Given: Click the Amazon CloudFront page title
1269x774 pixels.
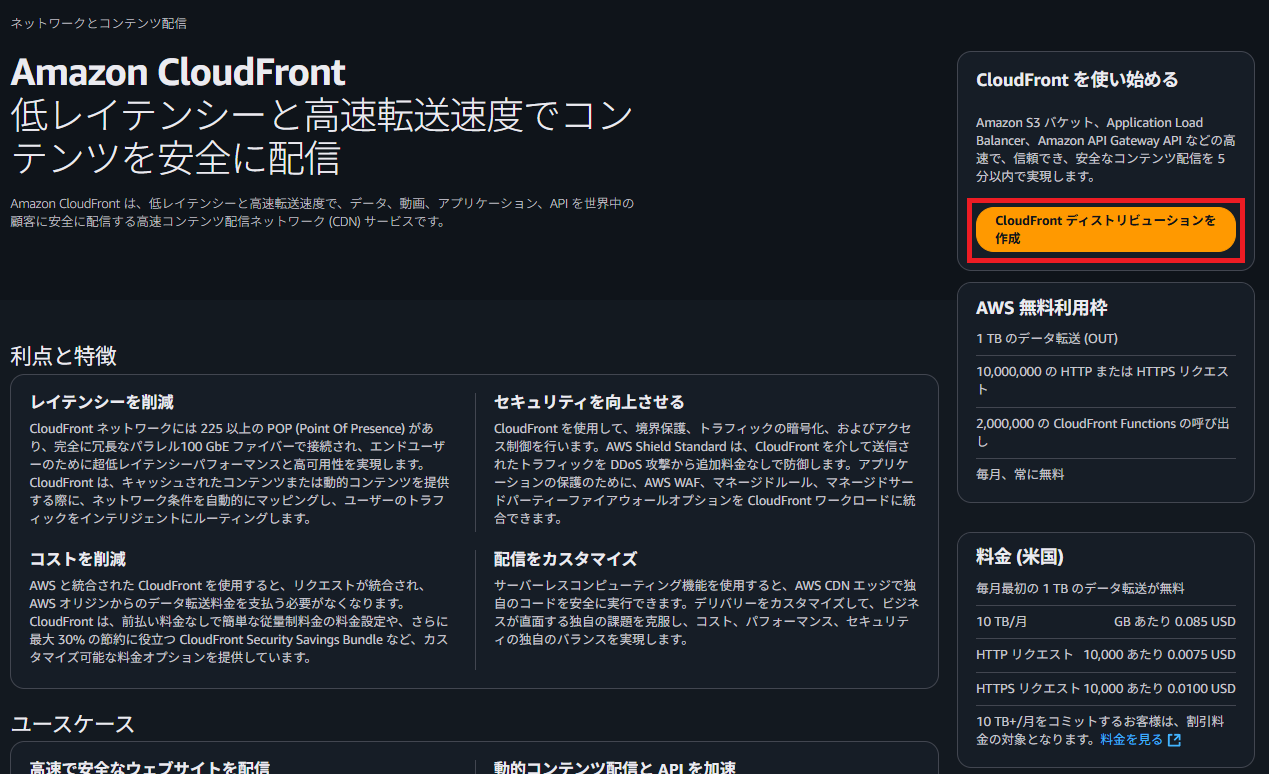Looking at the screenshot, I should pyautogui.click(x=177, y=72).
